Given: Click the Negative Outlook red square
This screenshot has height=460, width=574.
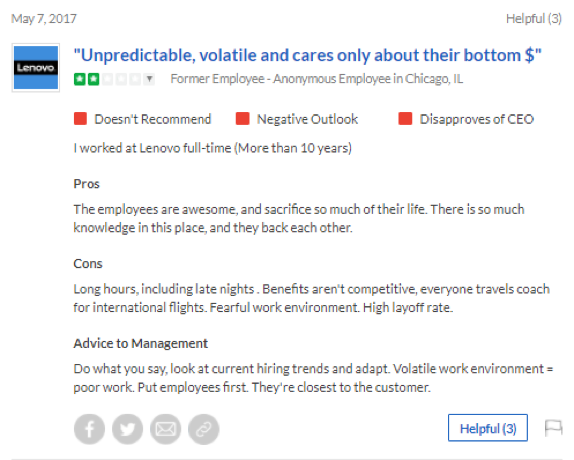Looking at the screenshot, I should [242, 119].
